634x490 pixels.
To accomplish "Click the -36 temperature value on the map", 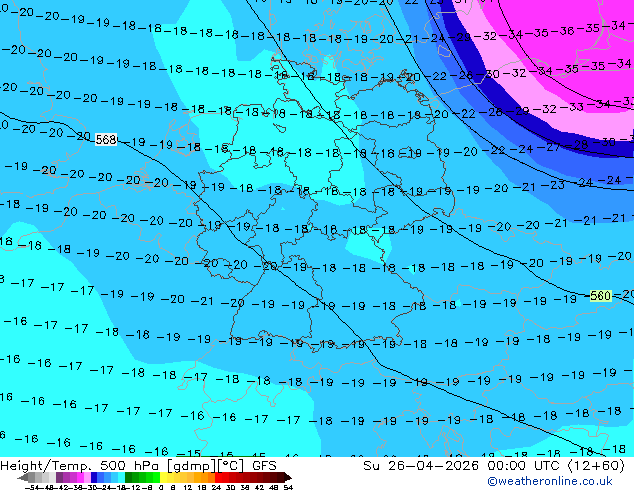I will click(564, 31).
